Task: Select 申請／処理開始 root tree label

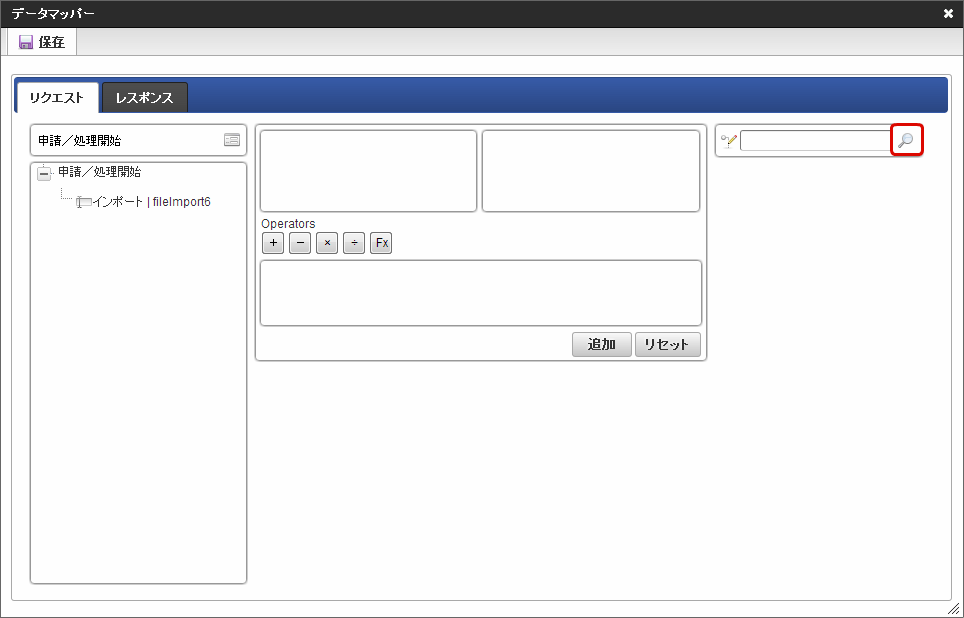Action: pos(100,172)
